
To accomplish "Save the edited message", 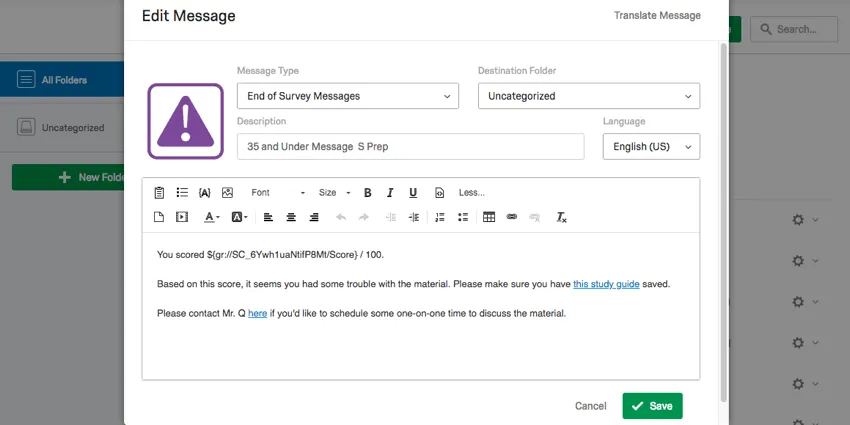I will tap(652, 406).
